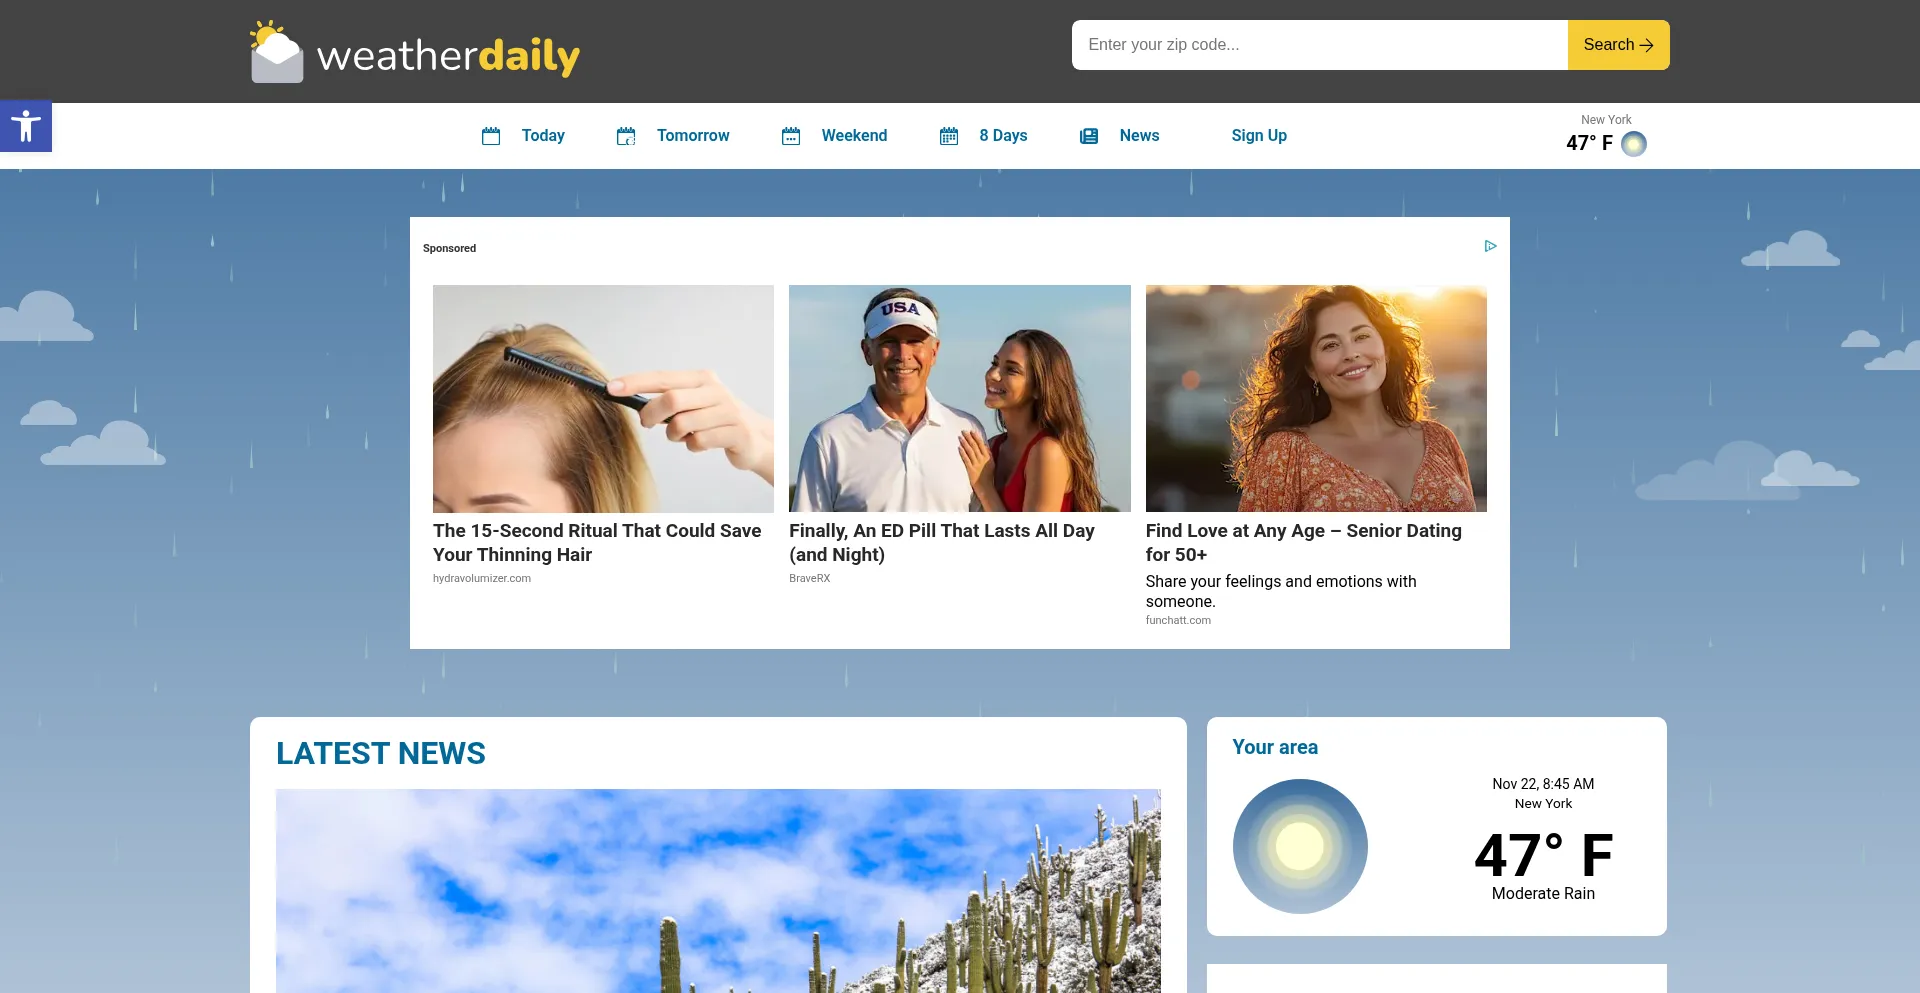Click the small weather icon beside 47° F

point(1634,144)
